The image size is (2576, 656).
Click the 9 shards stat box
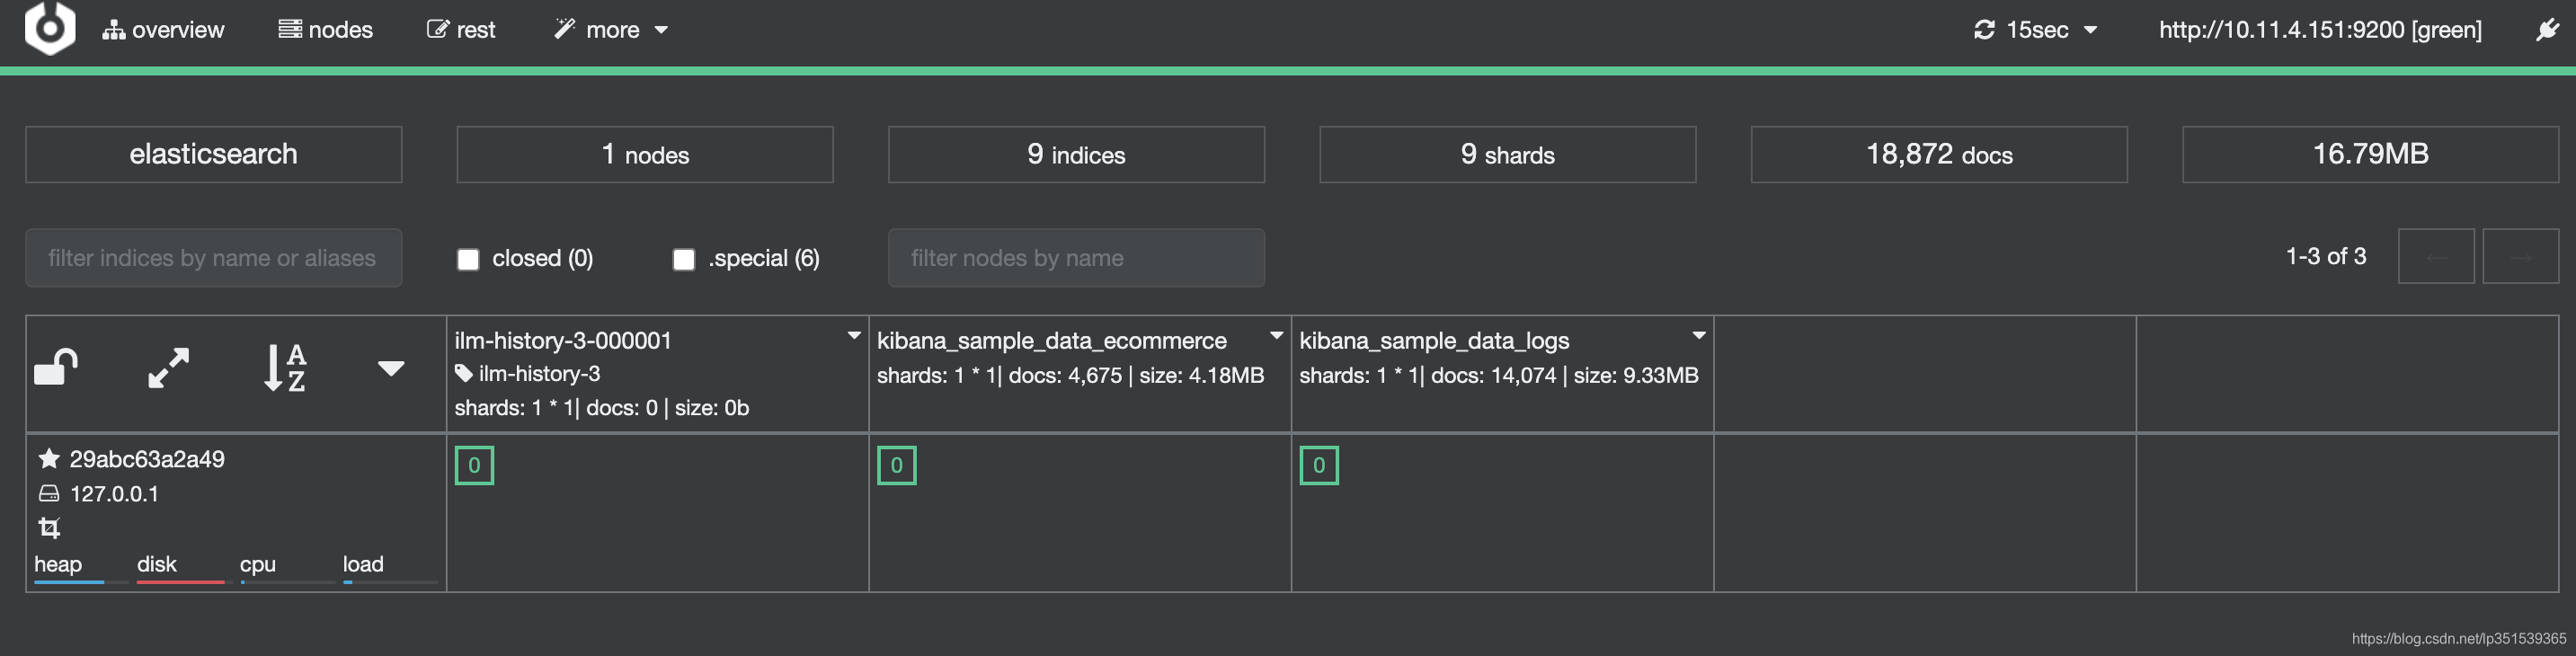(1508, 154)
